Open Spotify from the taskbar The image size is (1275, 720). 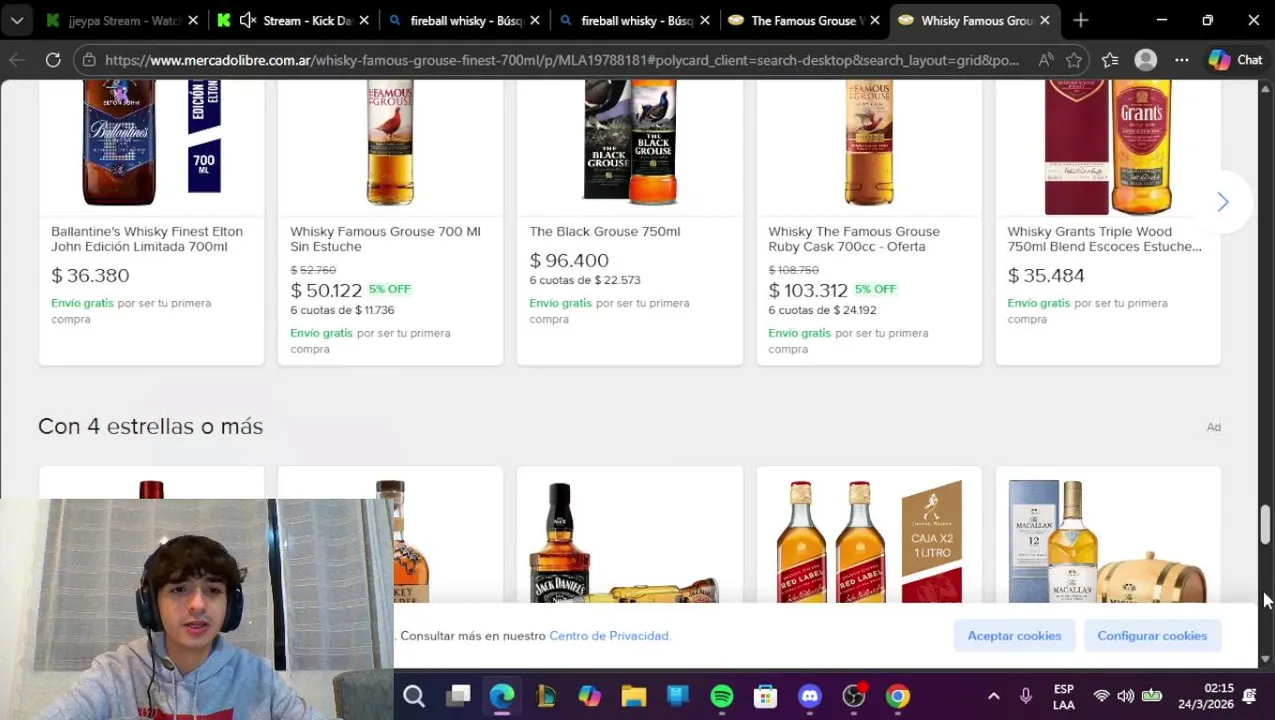pyautogui.click(x=722, y=696)
